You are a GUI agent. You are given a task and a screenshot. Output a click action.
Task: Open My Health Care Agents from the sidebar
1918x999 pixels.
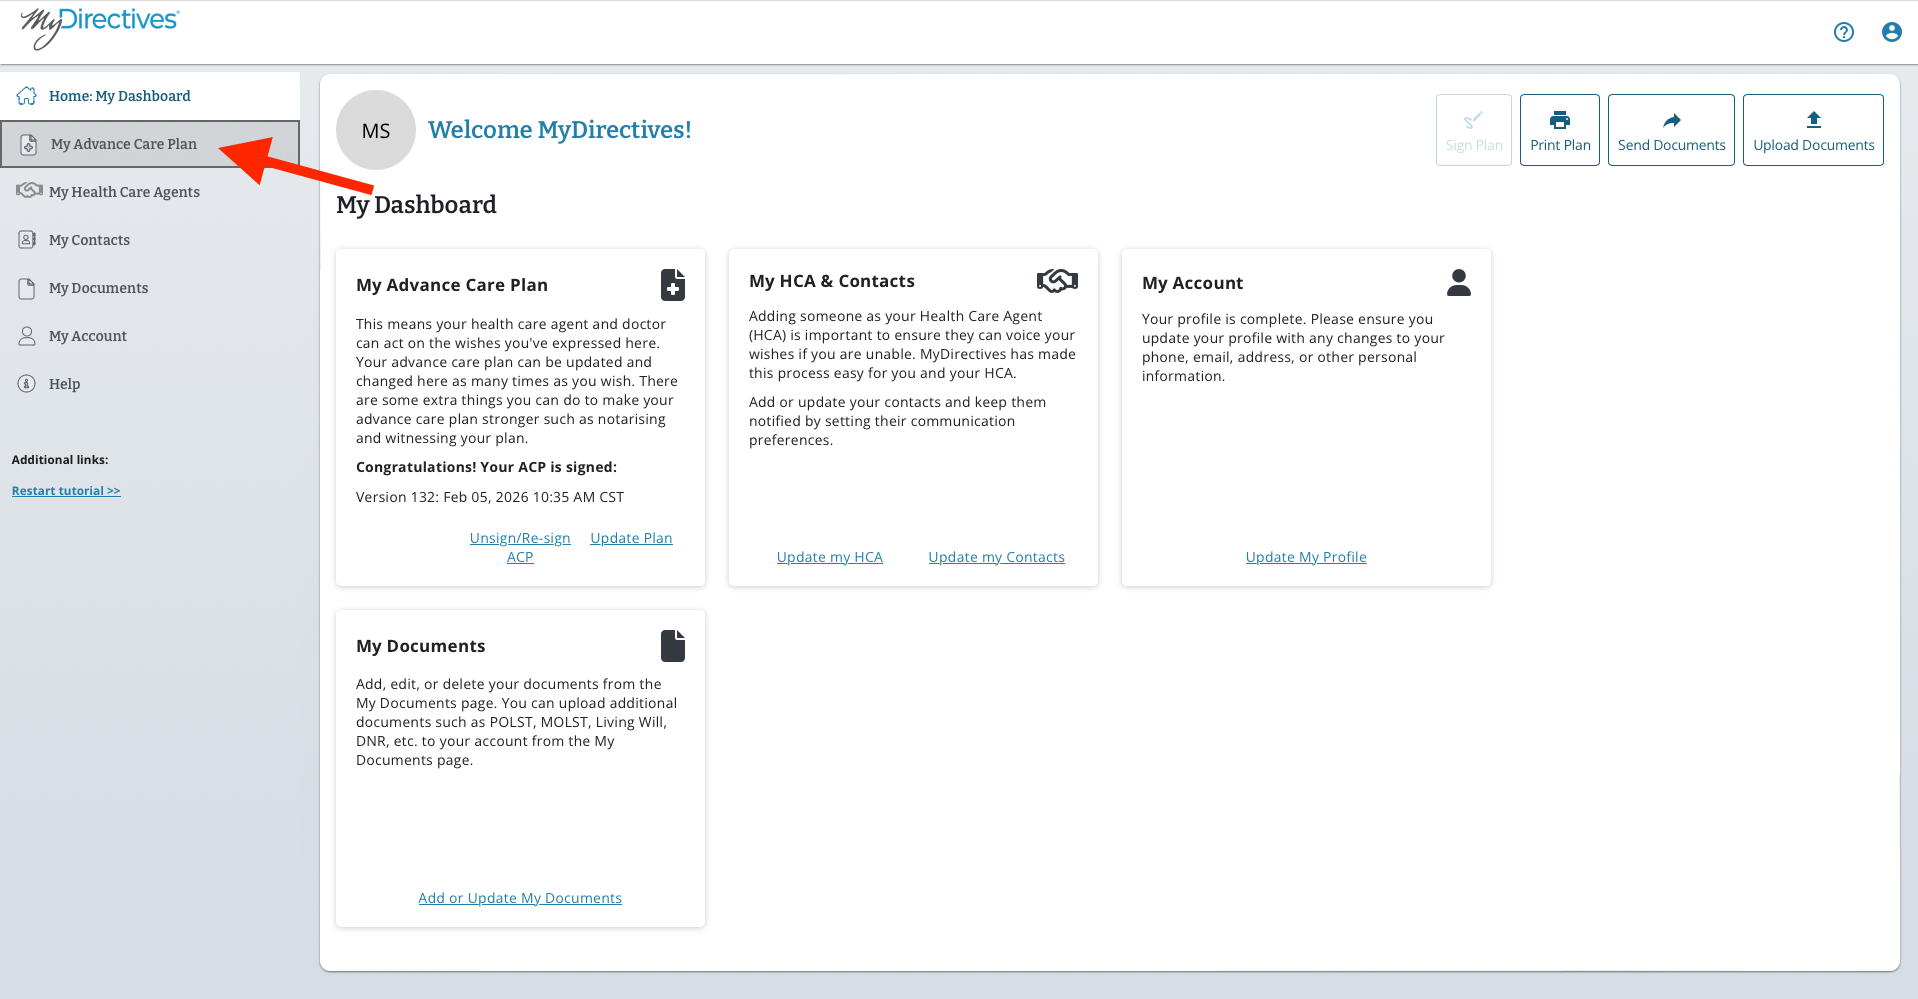[x=124, y=191]
